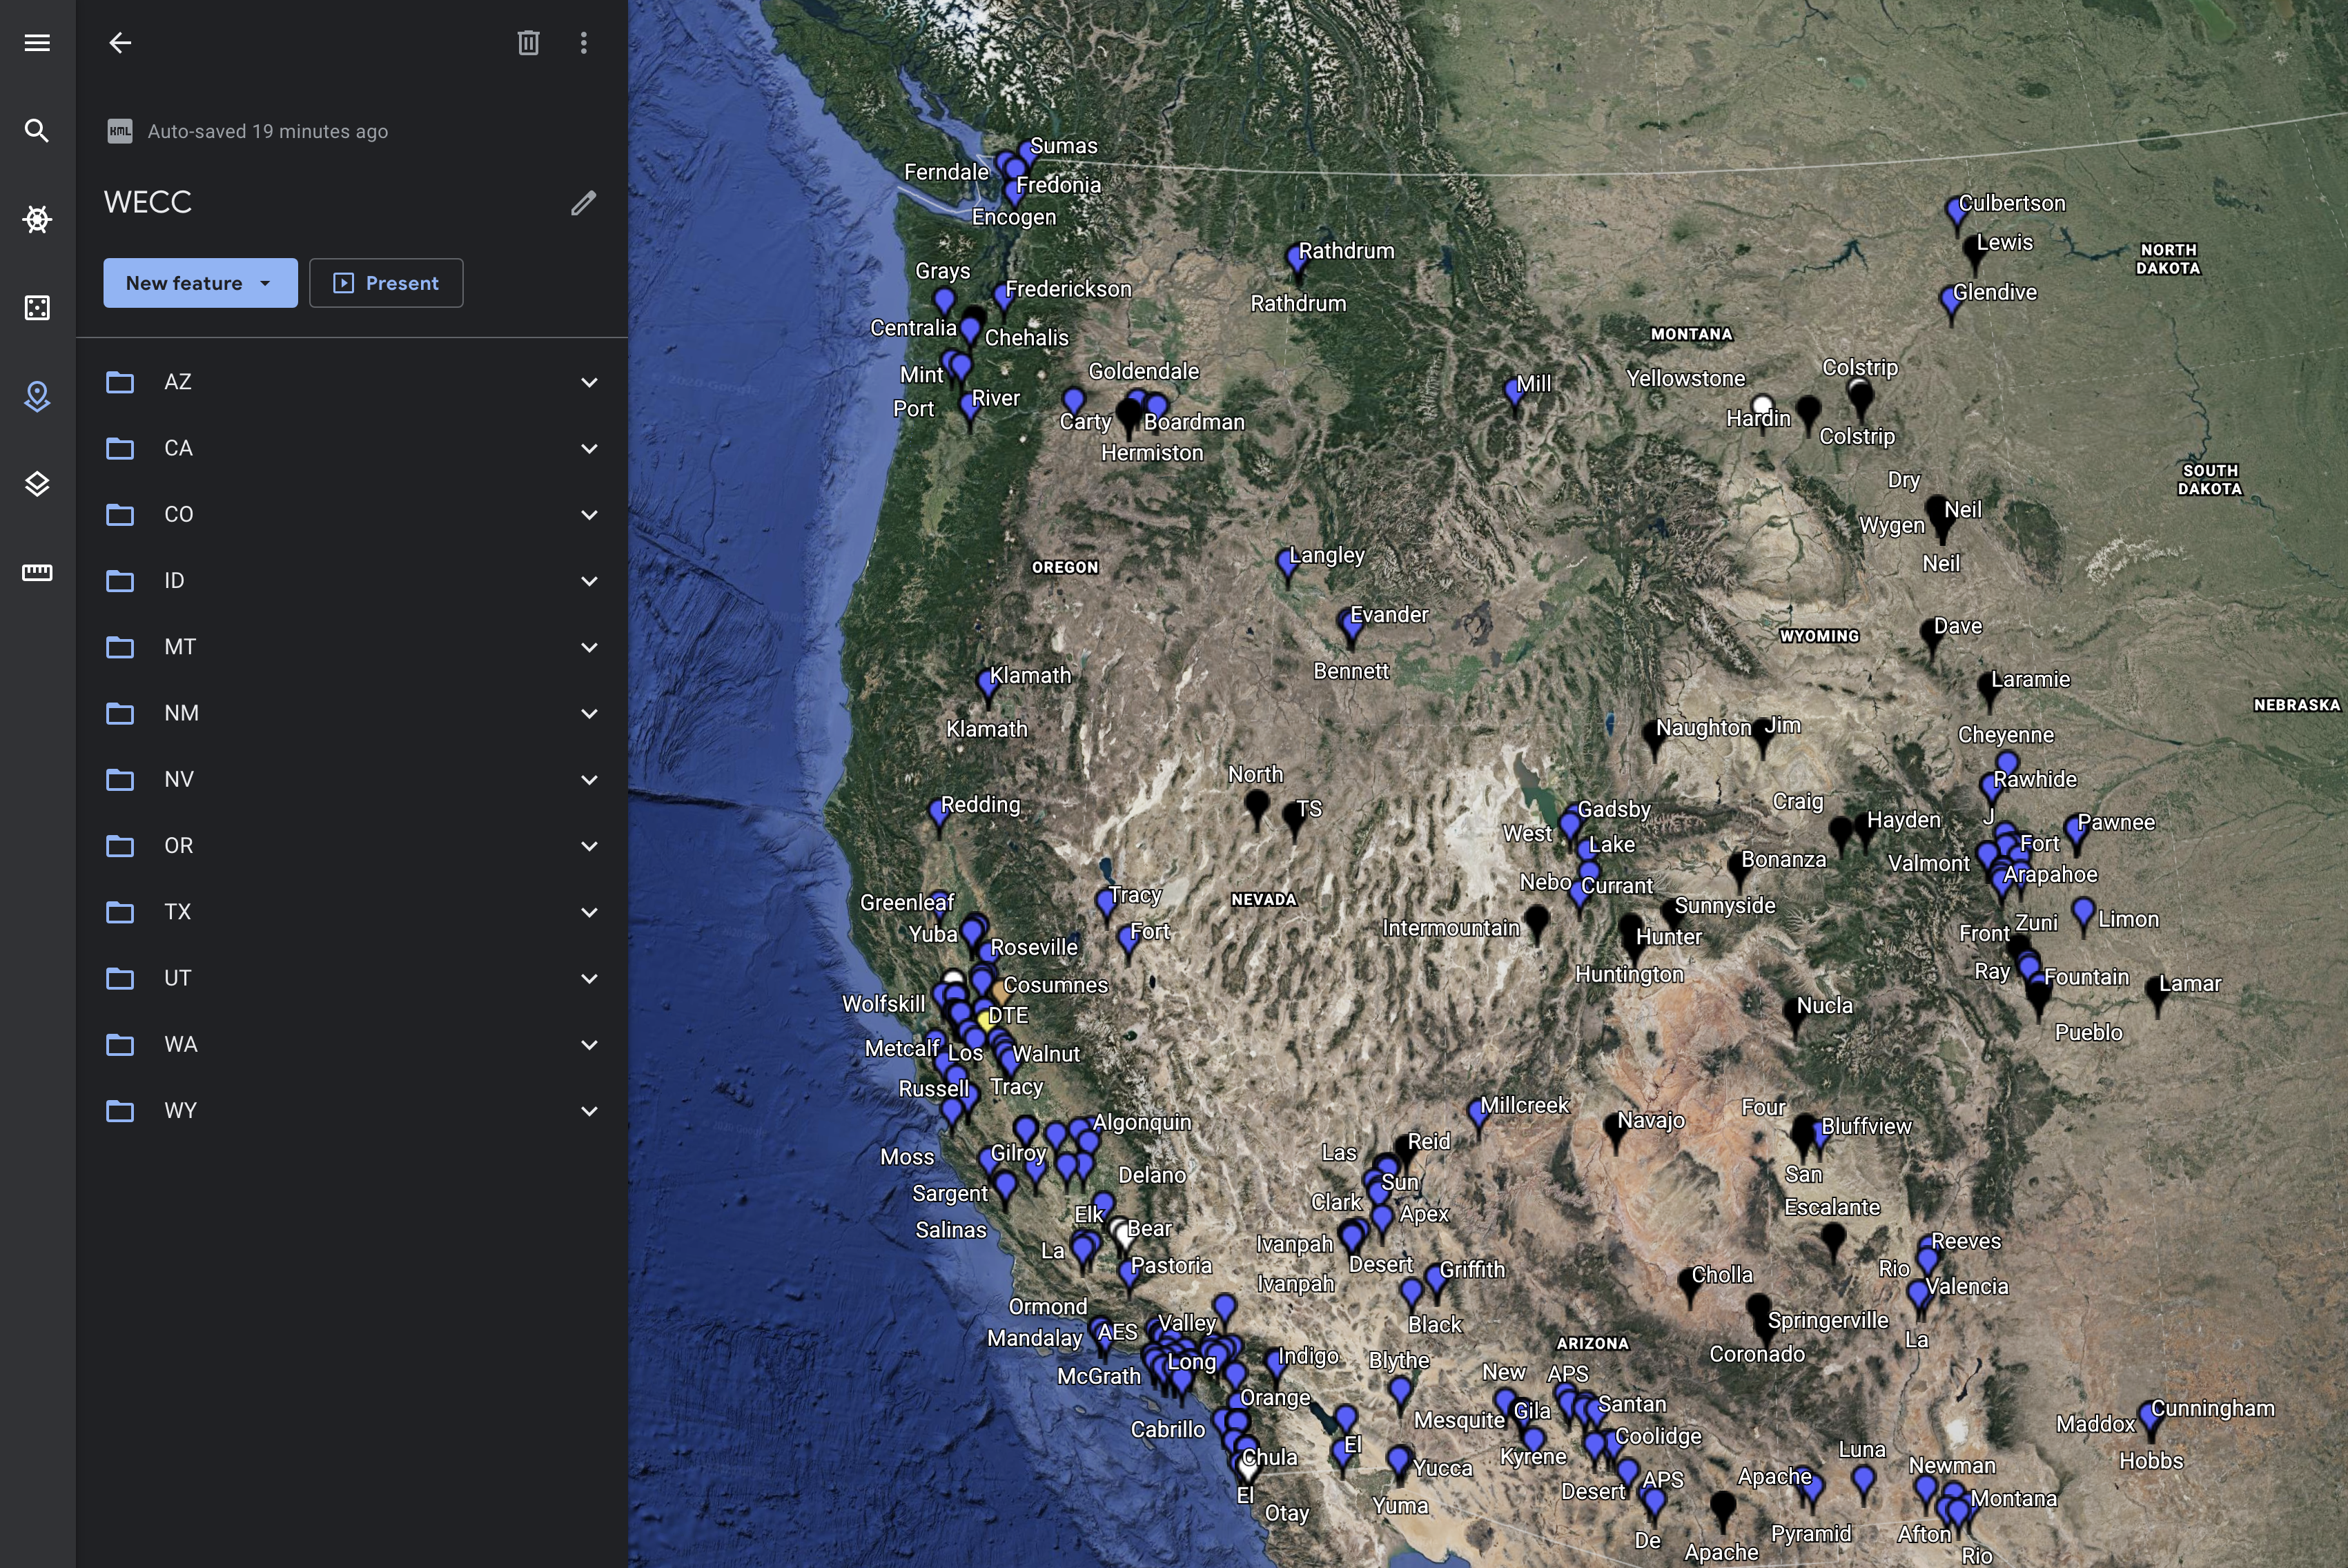Click the KML badge next to auto-saved
Viewport: 2348px width, 1568px height.
point(121,131)
